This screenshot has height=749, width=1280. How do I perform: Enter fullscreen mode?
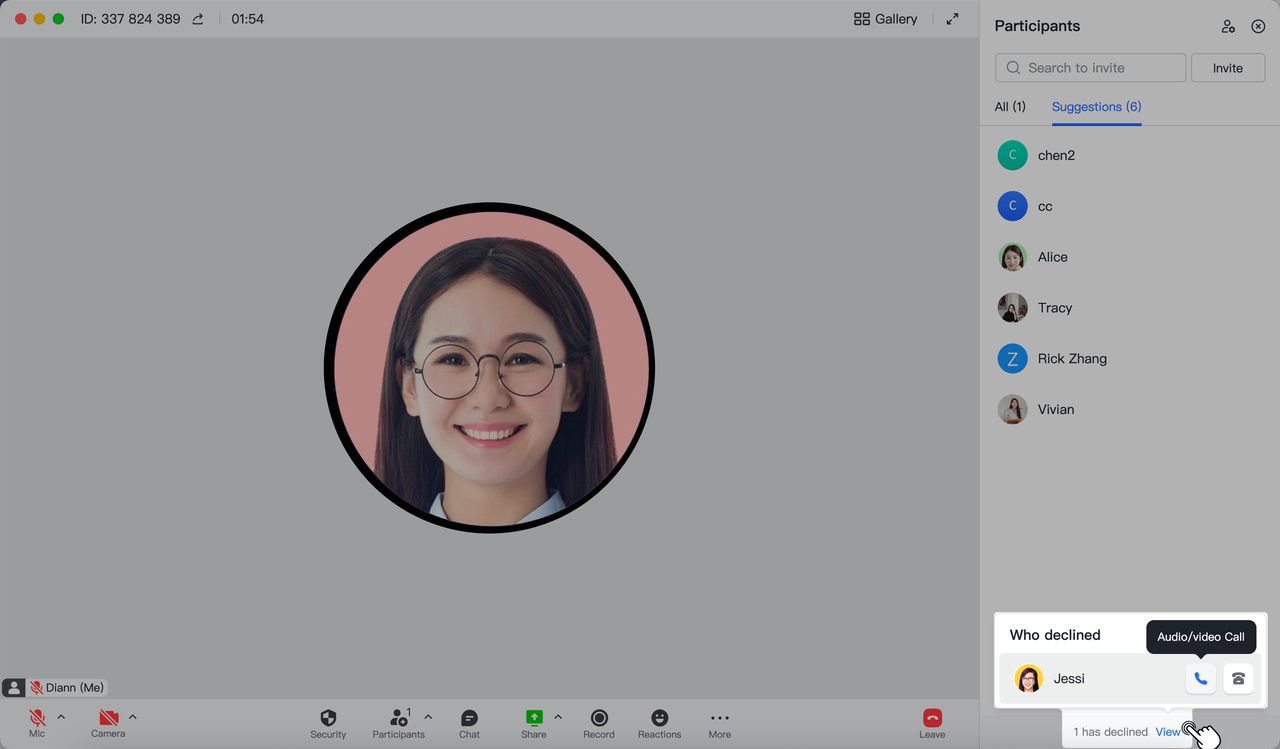[x=951, y=18]
